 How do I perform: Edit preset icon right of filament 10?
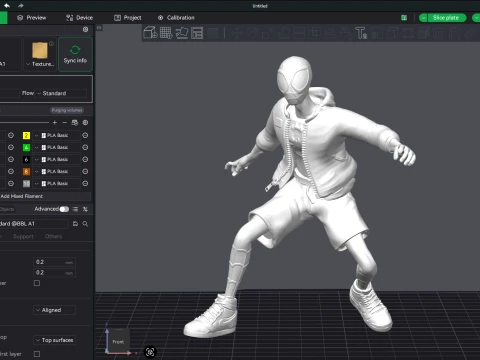point(85,183)
